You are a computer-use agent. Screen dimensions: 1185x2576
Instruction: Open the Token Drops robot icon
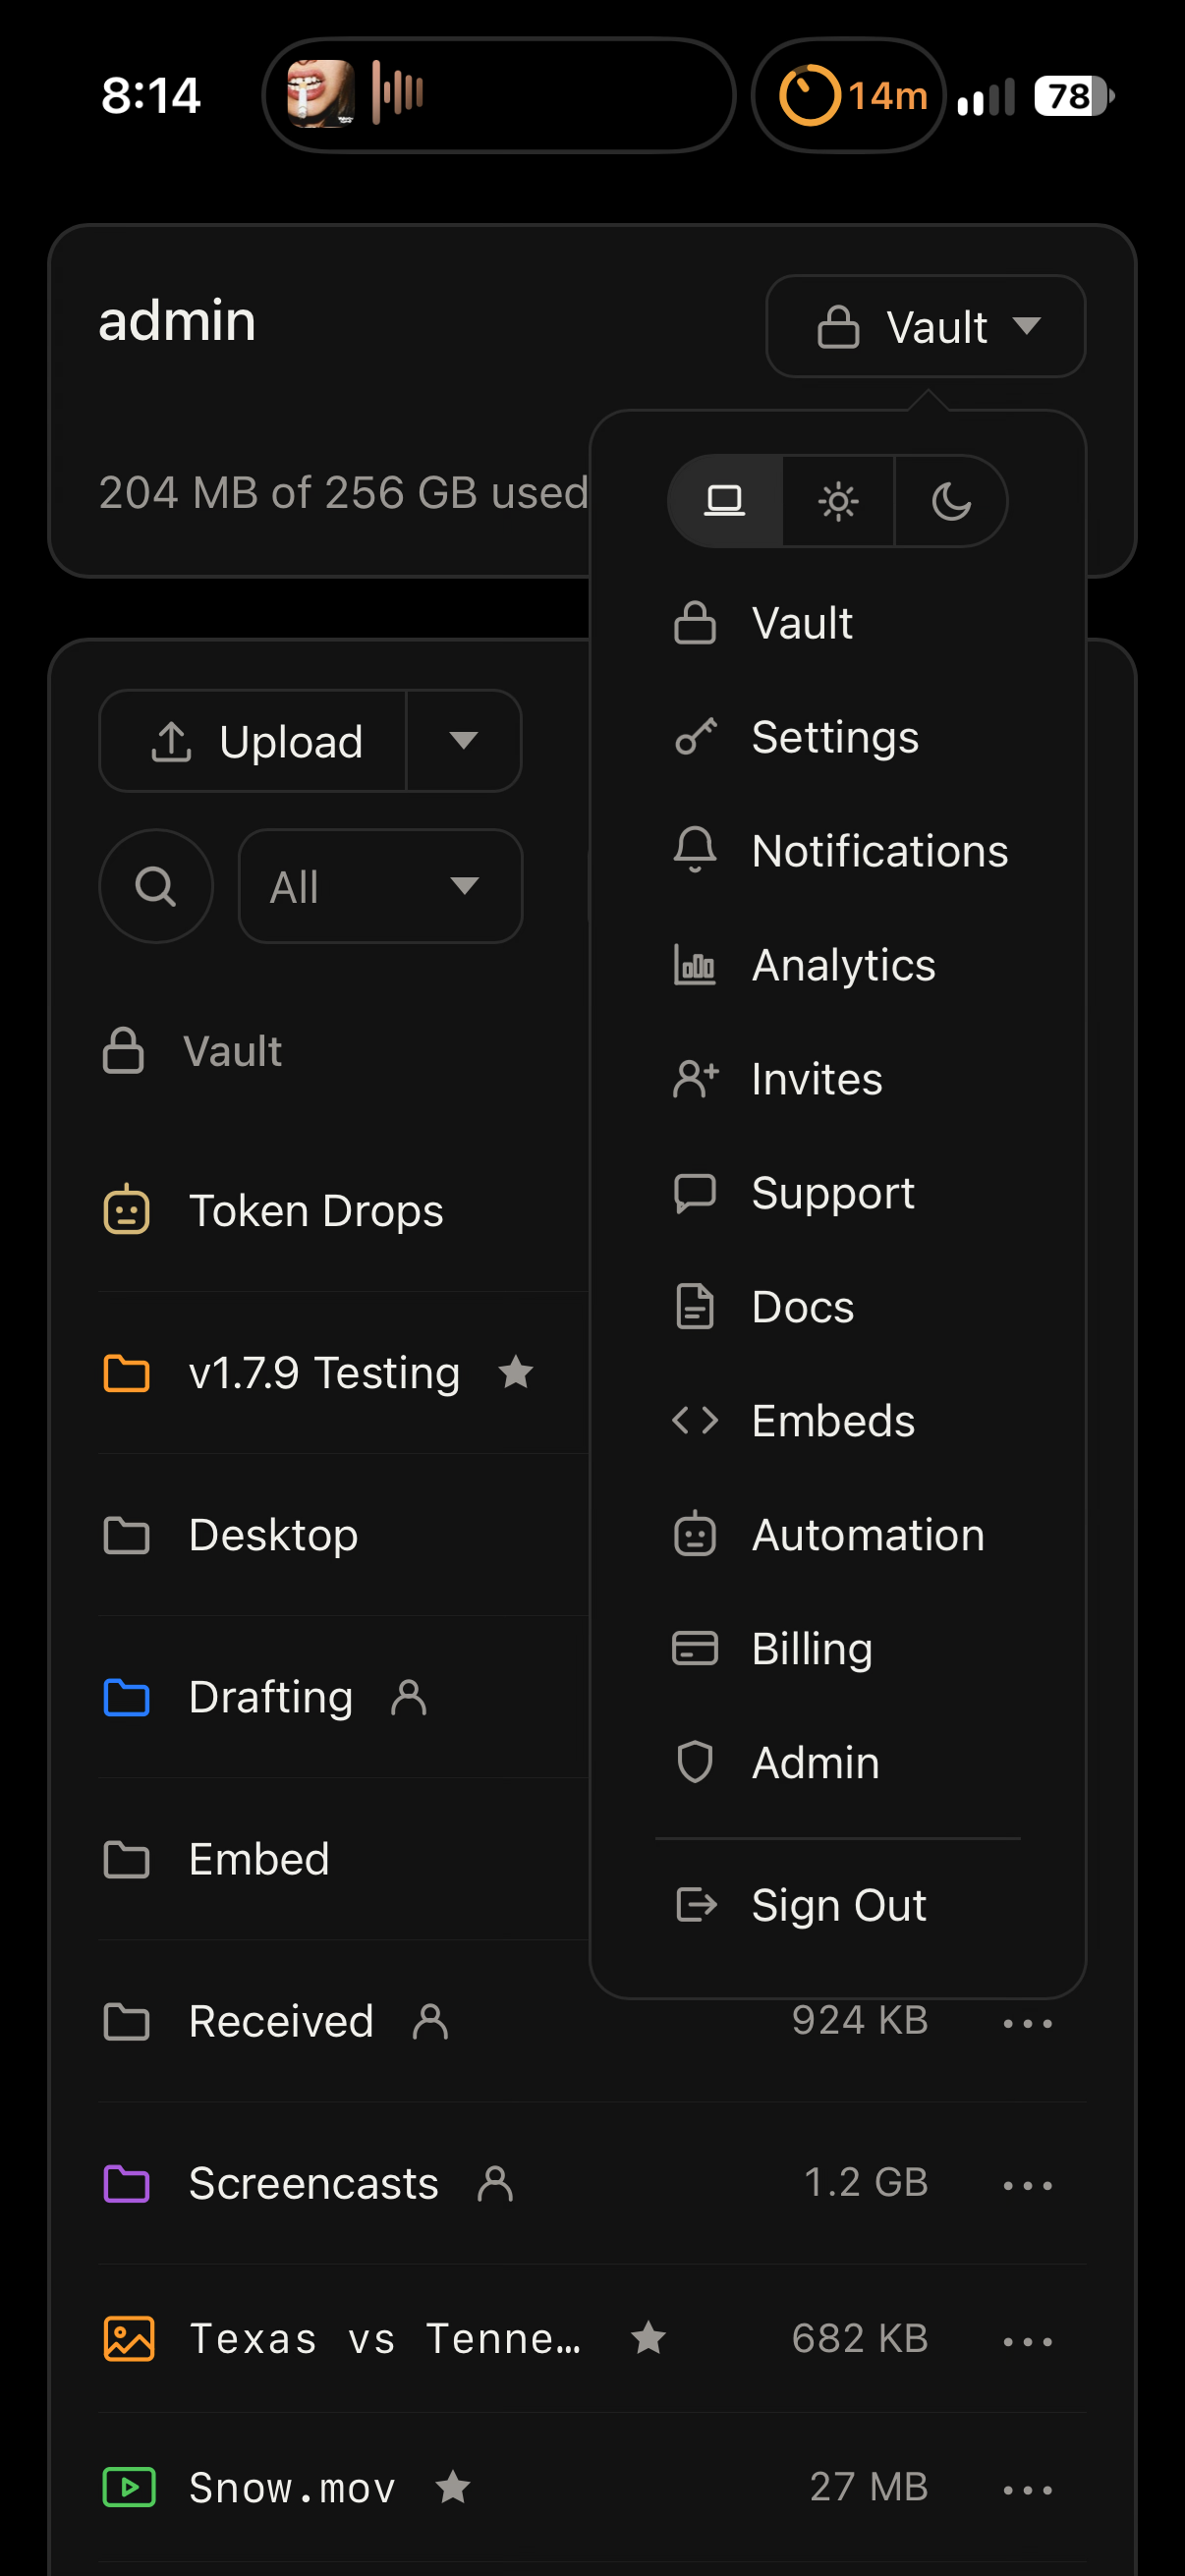pos(126,1210)
